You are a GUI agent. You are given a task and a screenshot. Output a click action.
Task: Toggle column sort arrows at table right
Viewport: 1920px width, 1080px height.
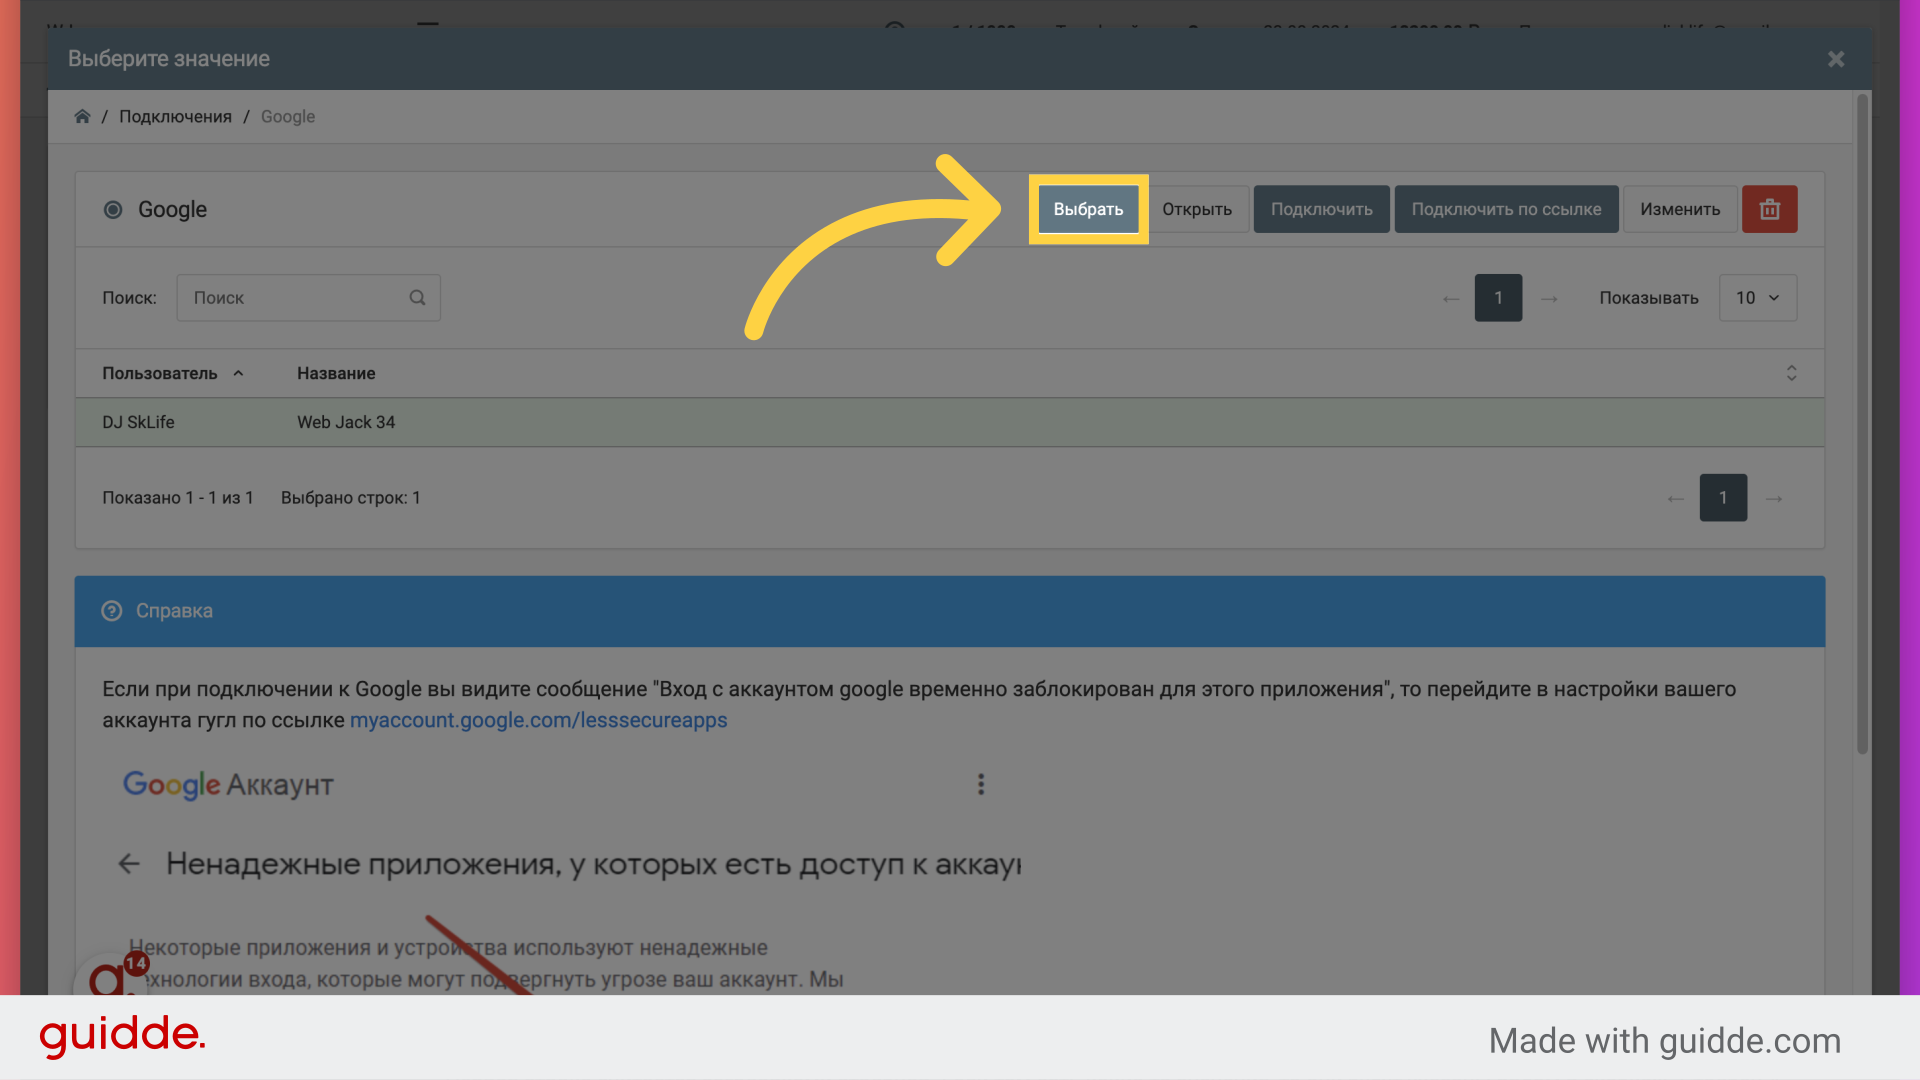pos(1791,373)
